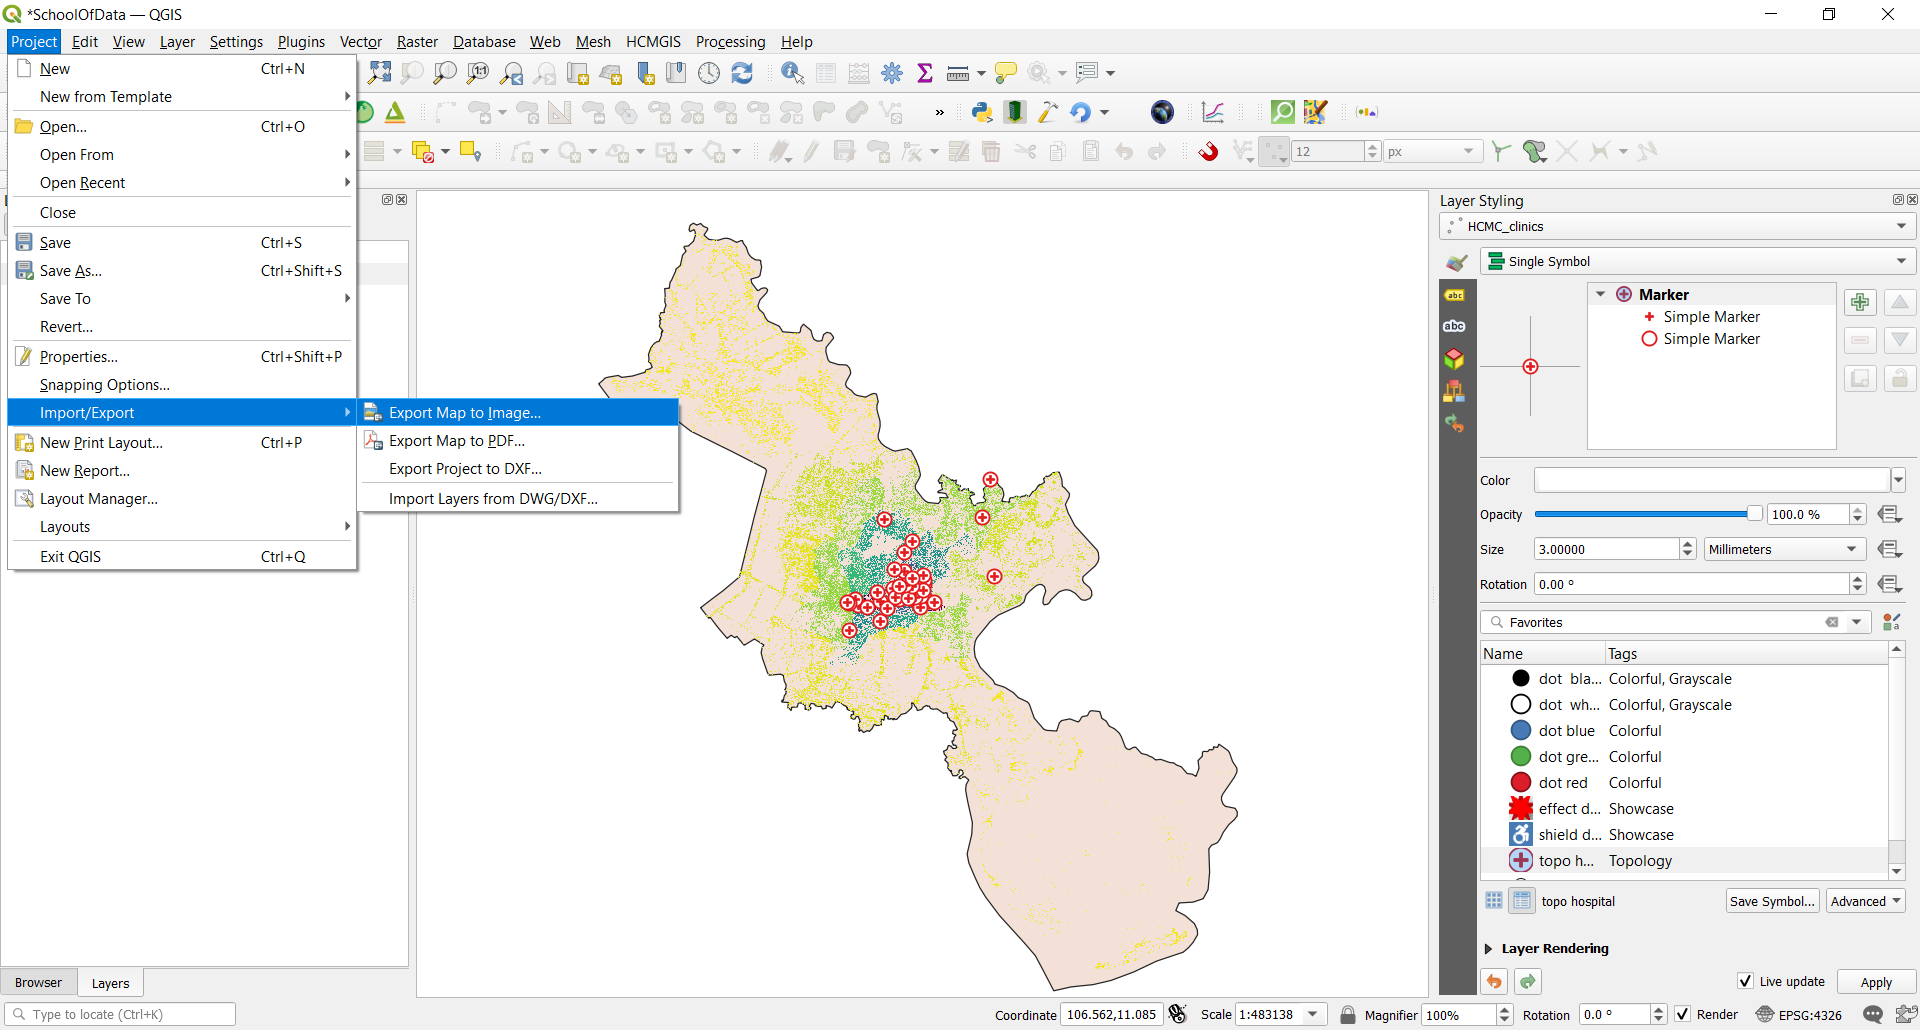Click the Size value field
This screenshot has width=1920, height=1030.
(x=1606, y=549)
